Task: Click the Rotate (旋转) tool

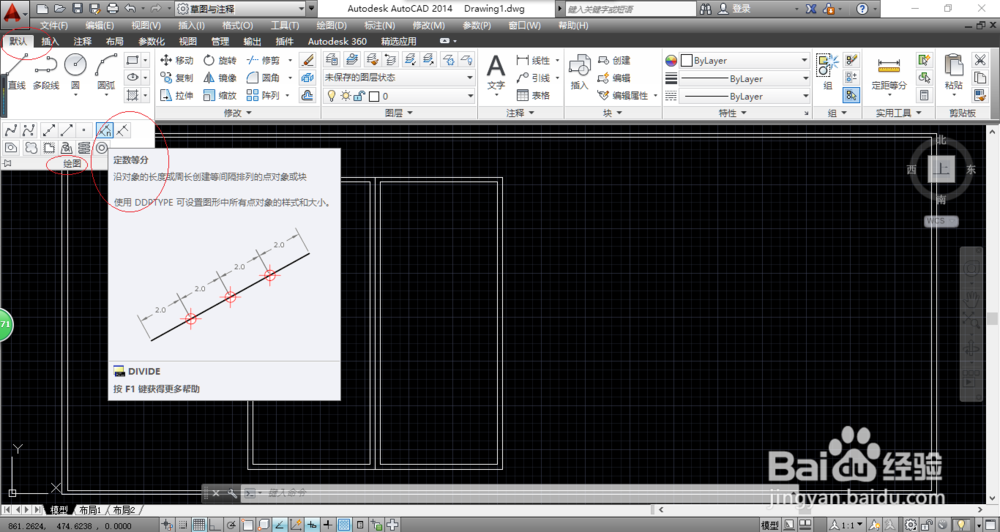Action: point(219,60)
